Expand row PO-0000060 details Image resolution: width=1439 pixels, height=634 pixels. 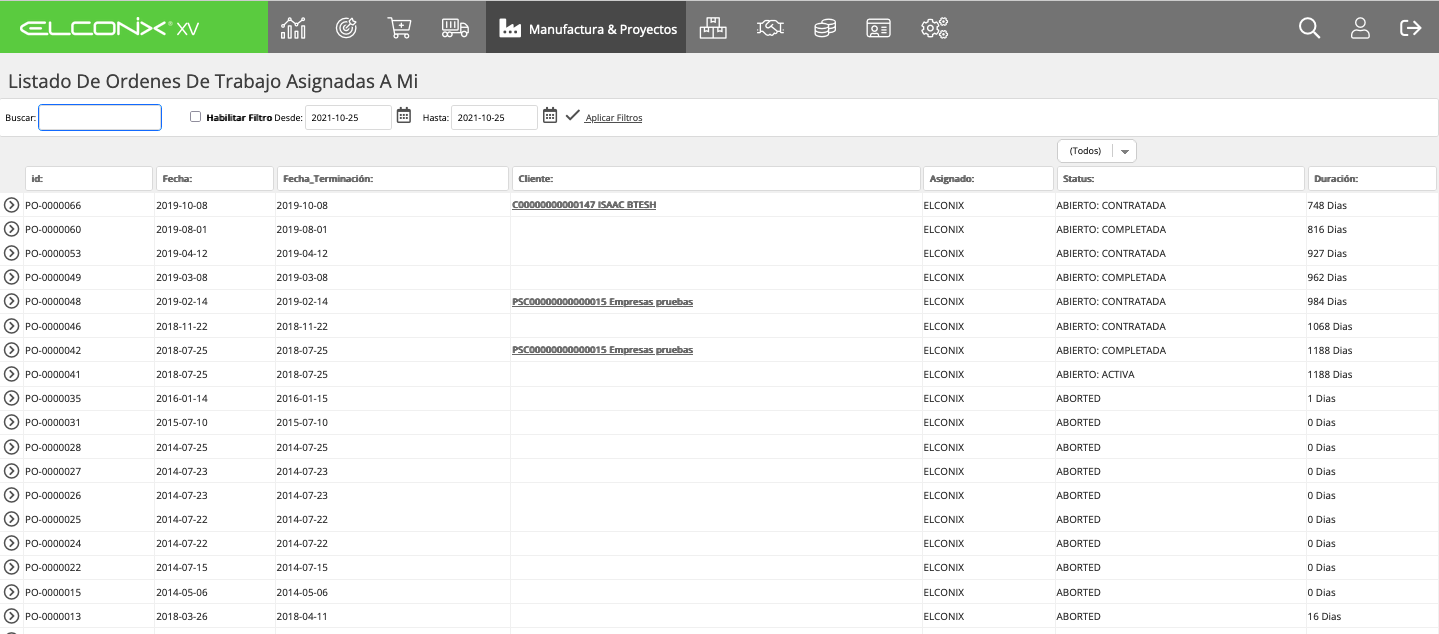(12, 229)
